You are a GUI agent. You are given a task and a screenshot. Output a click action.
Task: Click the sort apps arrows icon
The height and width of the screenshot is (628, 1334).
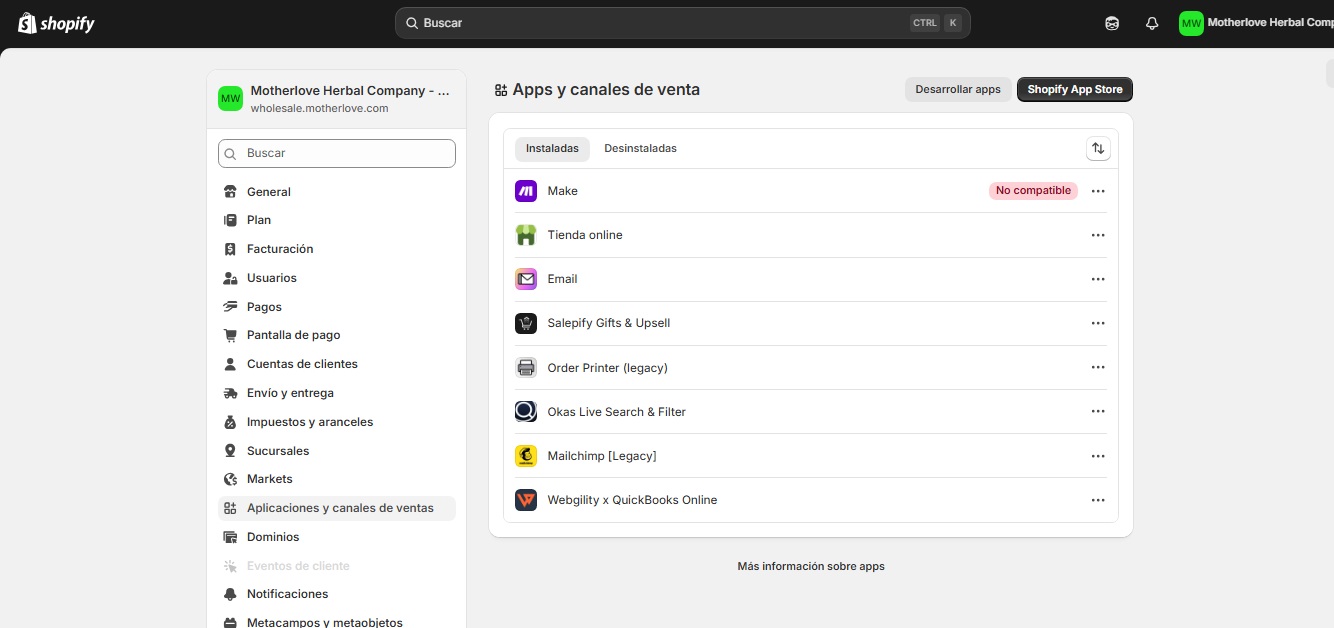point(1098,148)
